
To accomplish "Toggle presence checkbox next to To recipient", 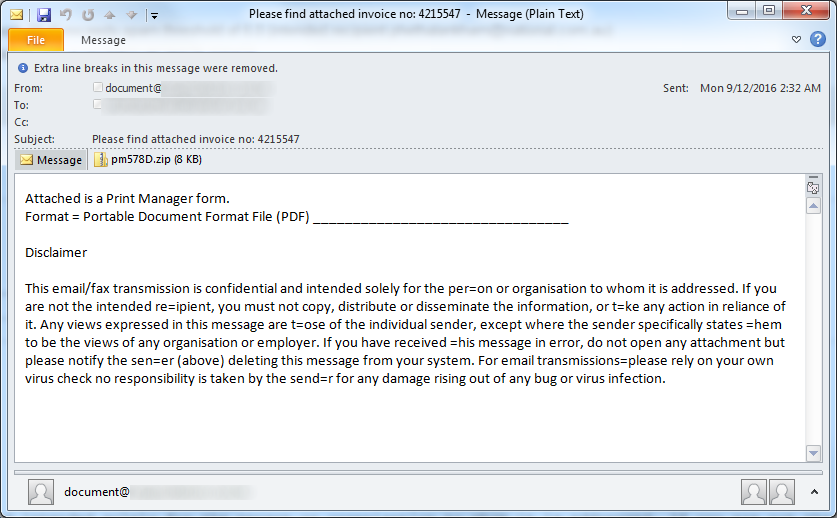I will click(x=98, y=104).
